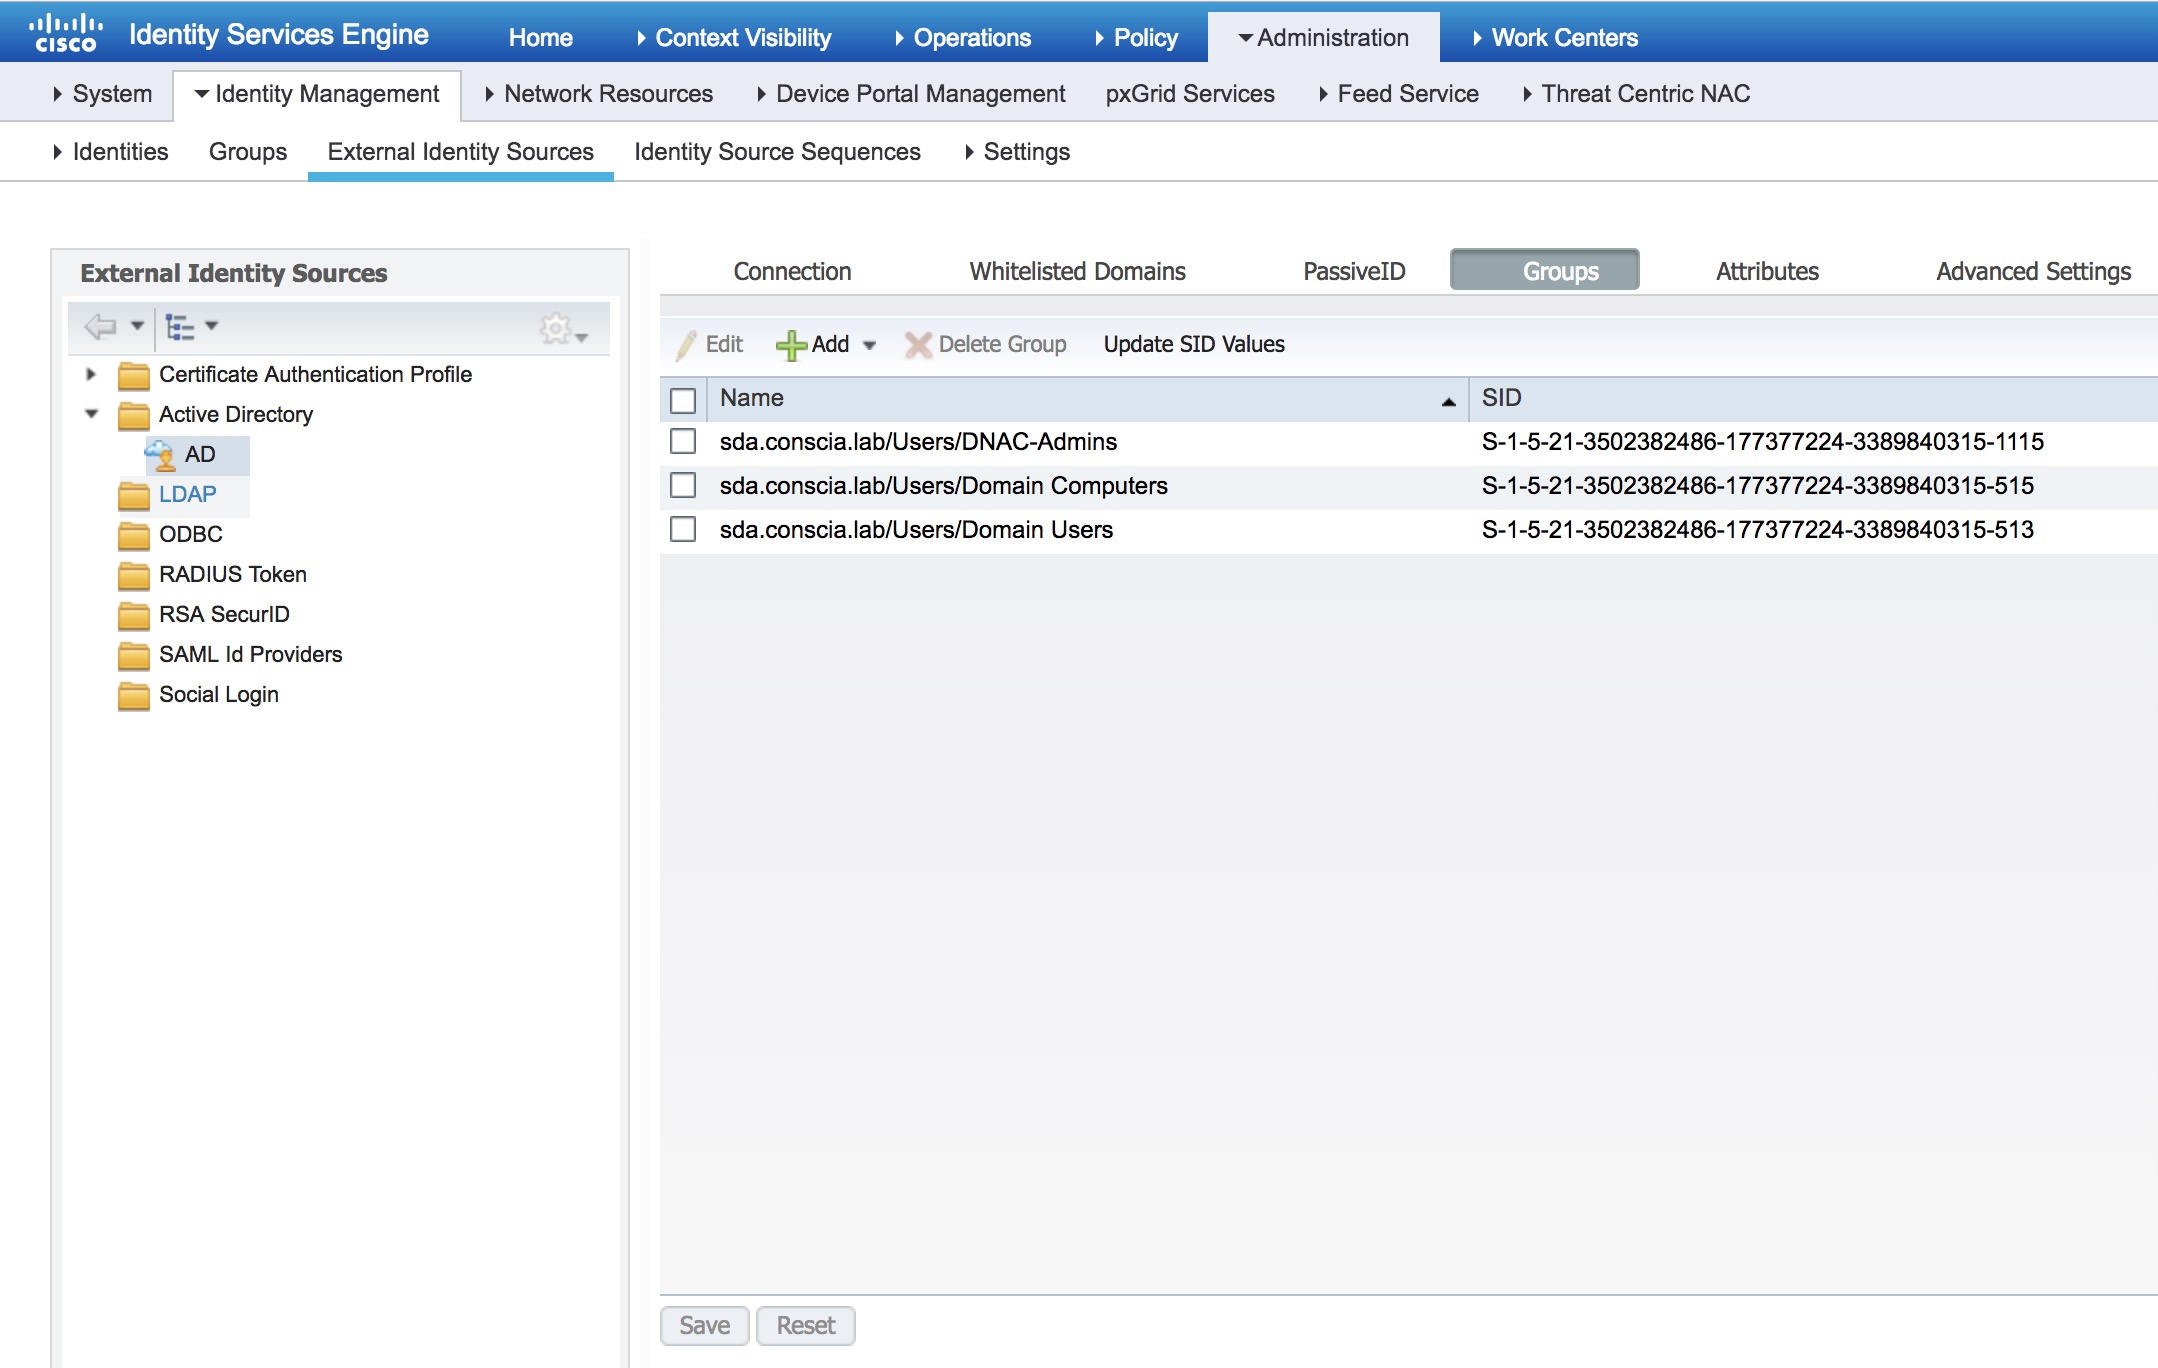Expand the Work Centers menu
This screenshot has width=2158, height=1368.
[x=1555, y=37]
